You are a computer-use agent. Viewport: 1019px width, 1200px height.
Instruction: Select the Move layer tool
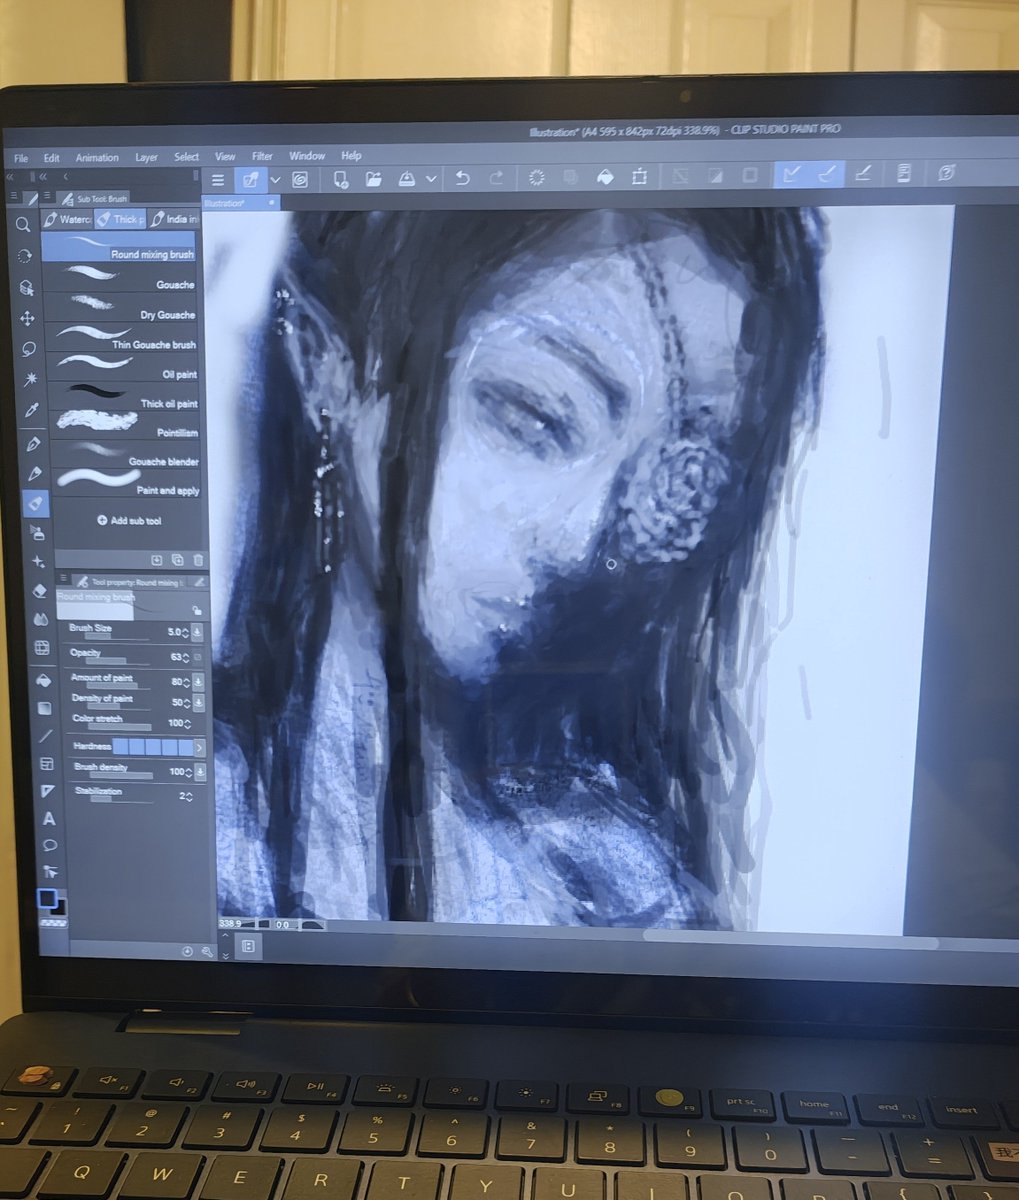click(x=27, y=318)
